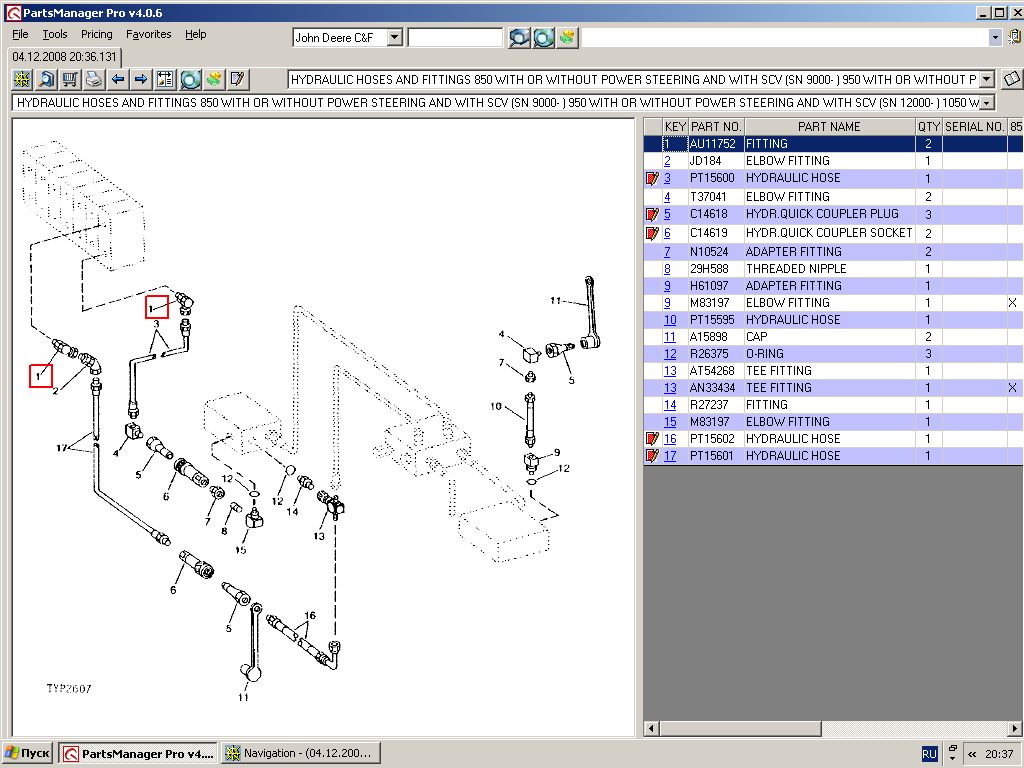Click the note icon beside C14619 row
This screenshot has width=1024, height=768.
click(x=653, y=233)
